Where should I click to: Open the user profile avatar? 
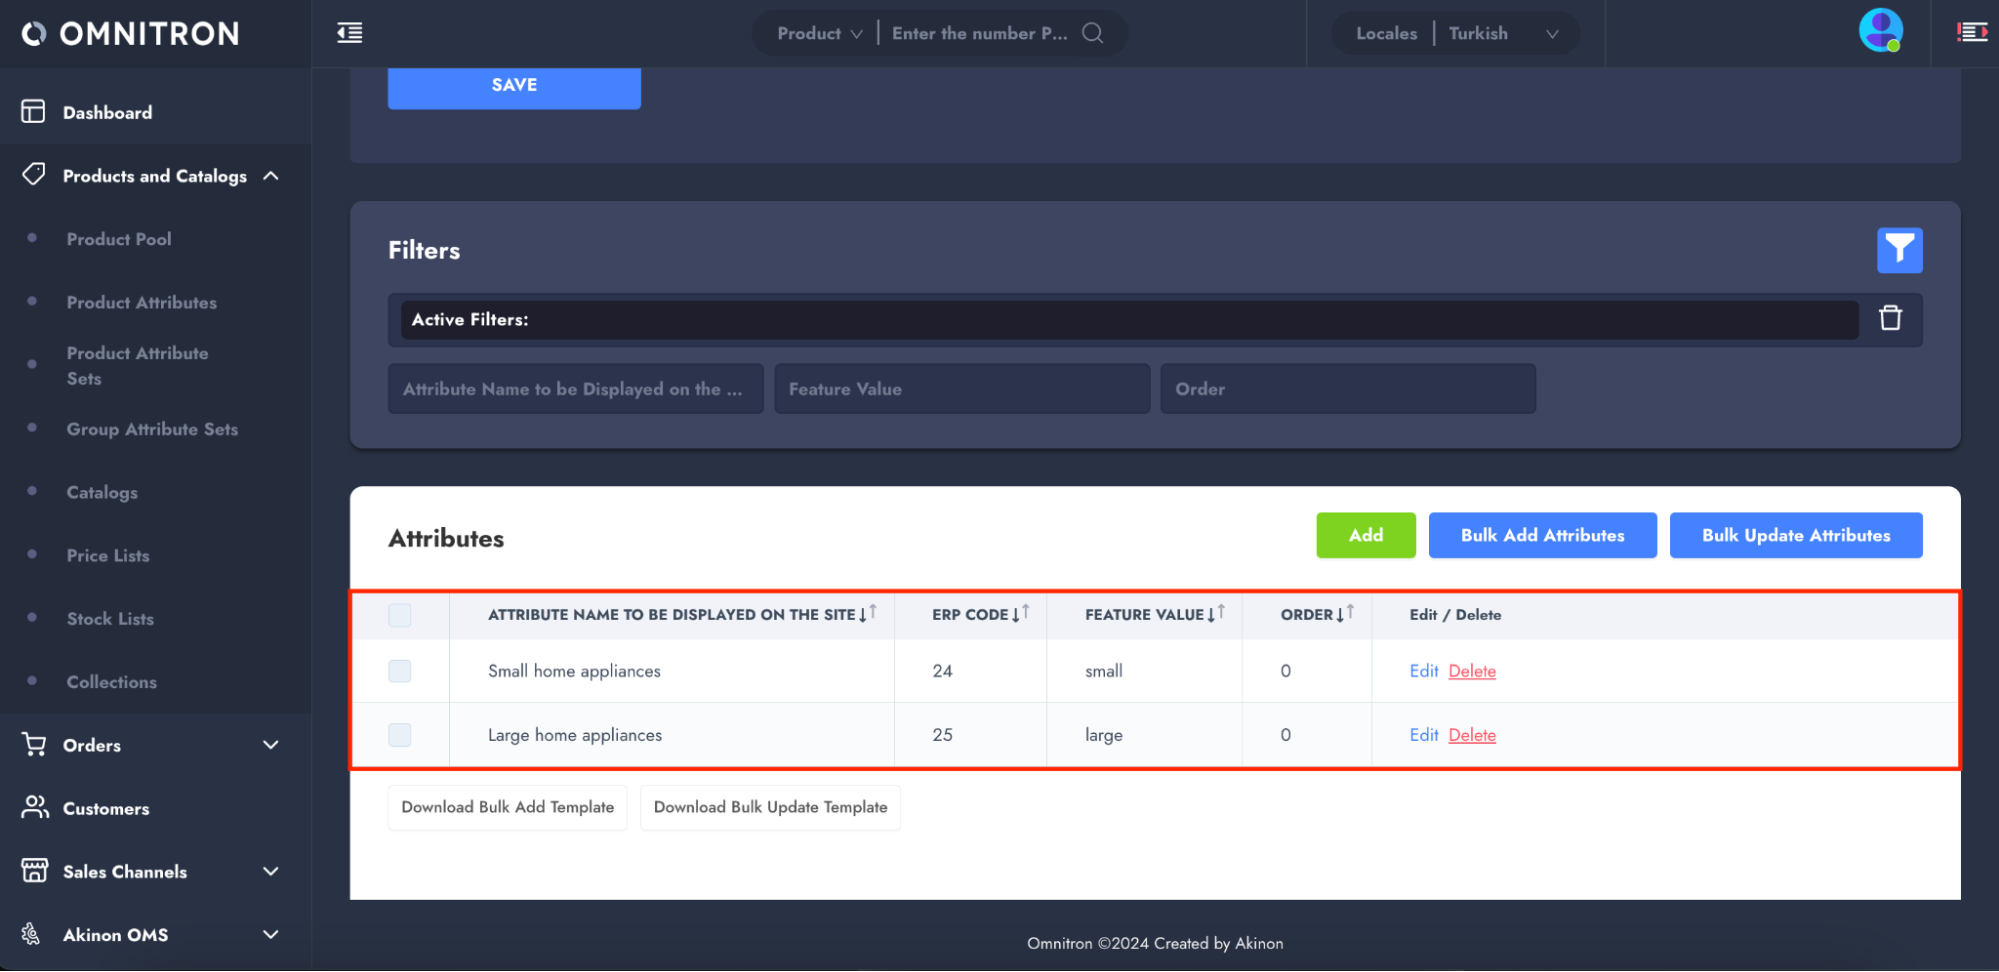pos(1879,31)
